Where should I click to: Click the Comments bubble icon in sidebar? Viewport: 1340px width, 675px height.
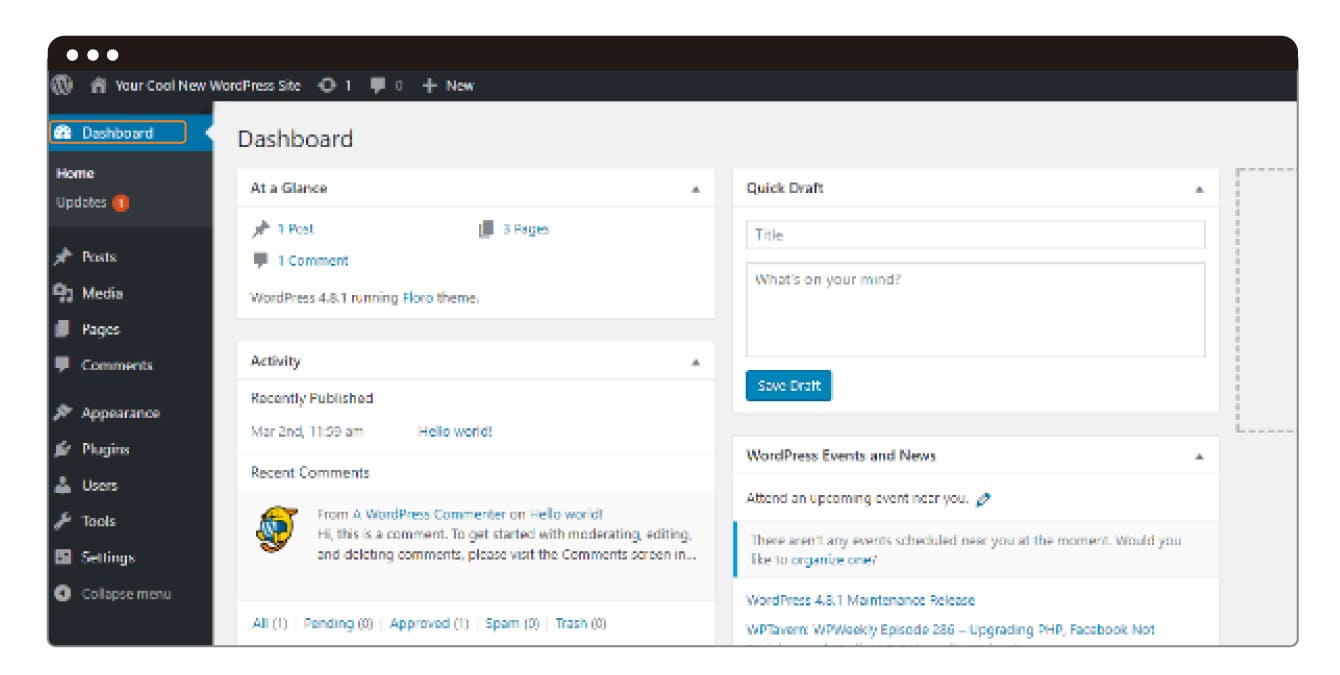pyautogui.click(x=62, y=365)
